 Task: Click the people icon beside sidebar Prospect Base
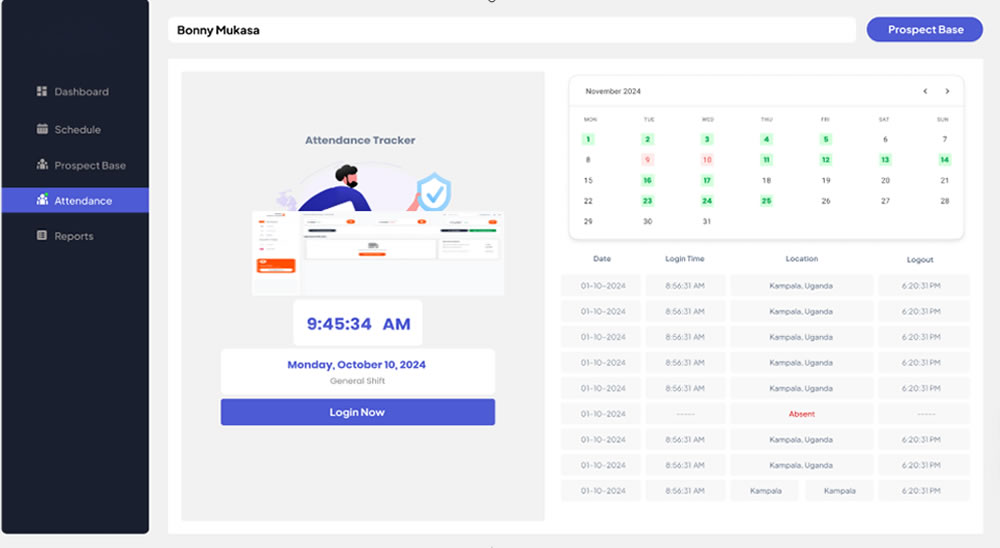(x=42, y=165)
